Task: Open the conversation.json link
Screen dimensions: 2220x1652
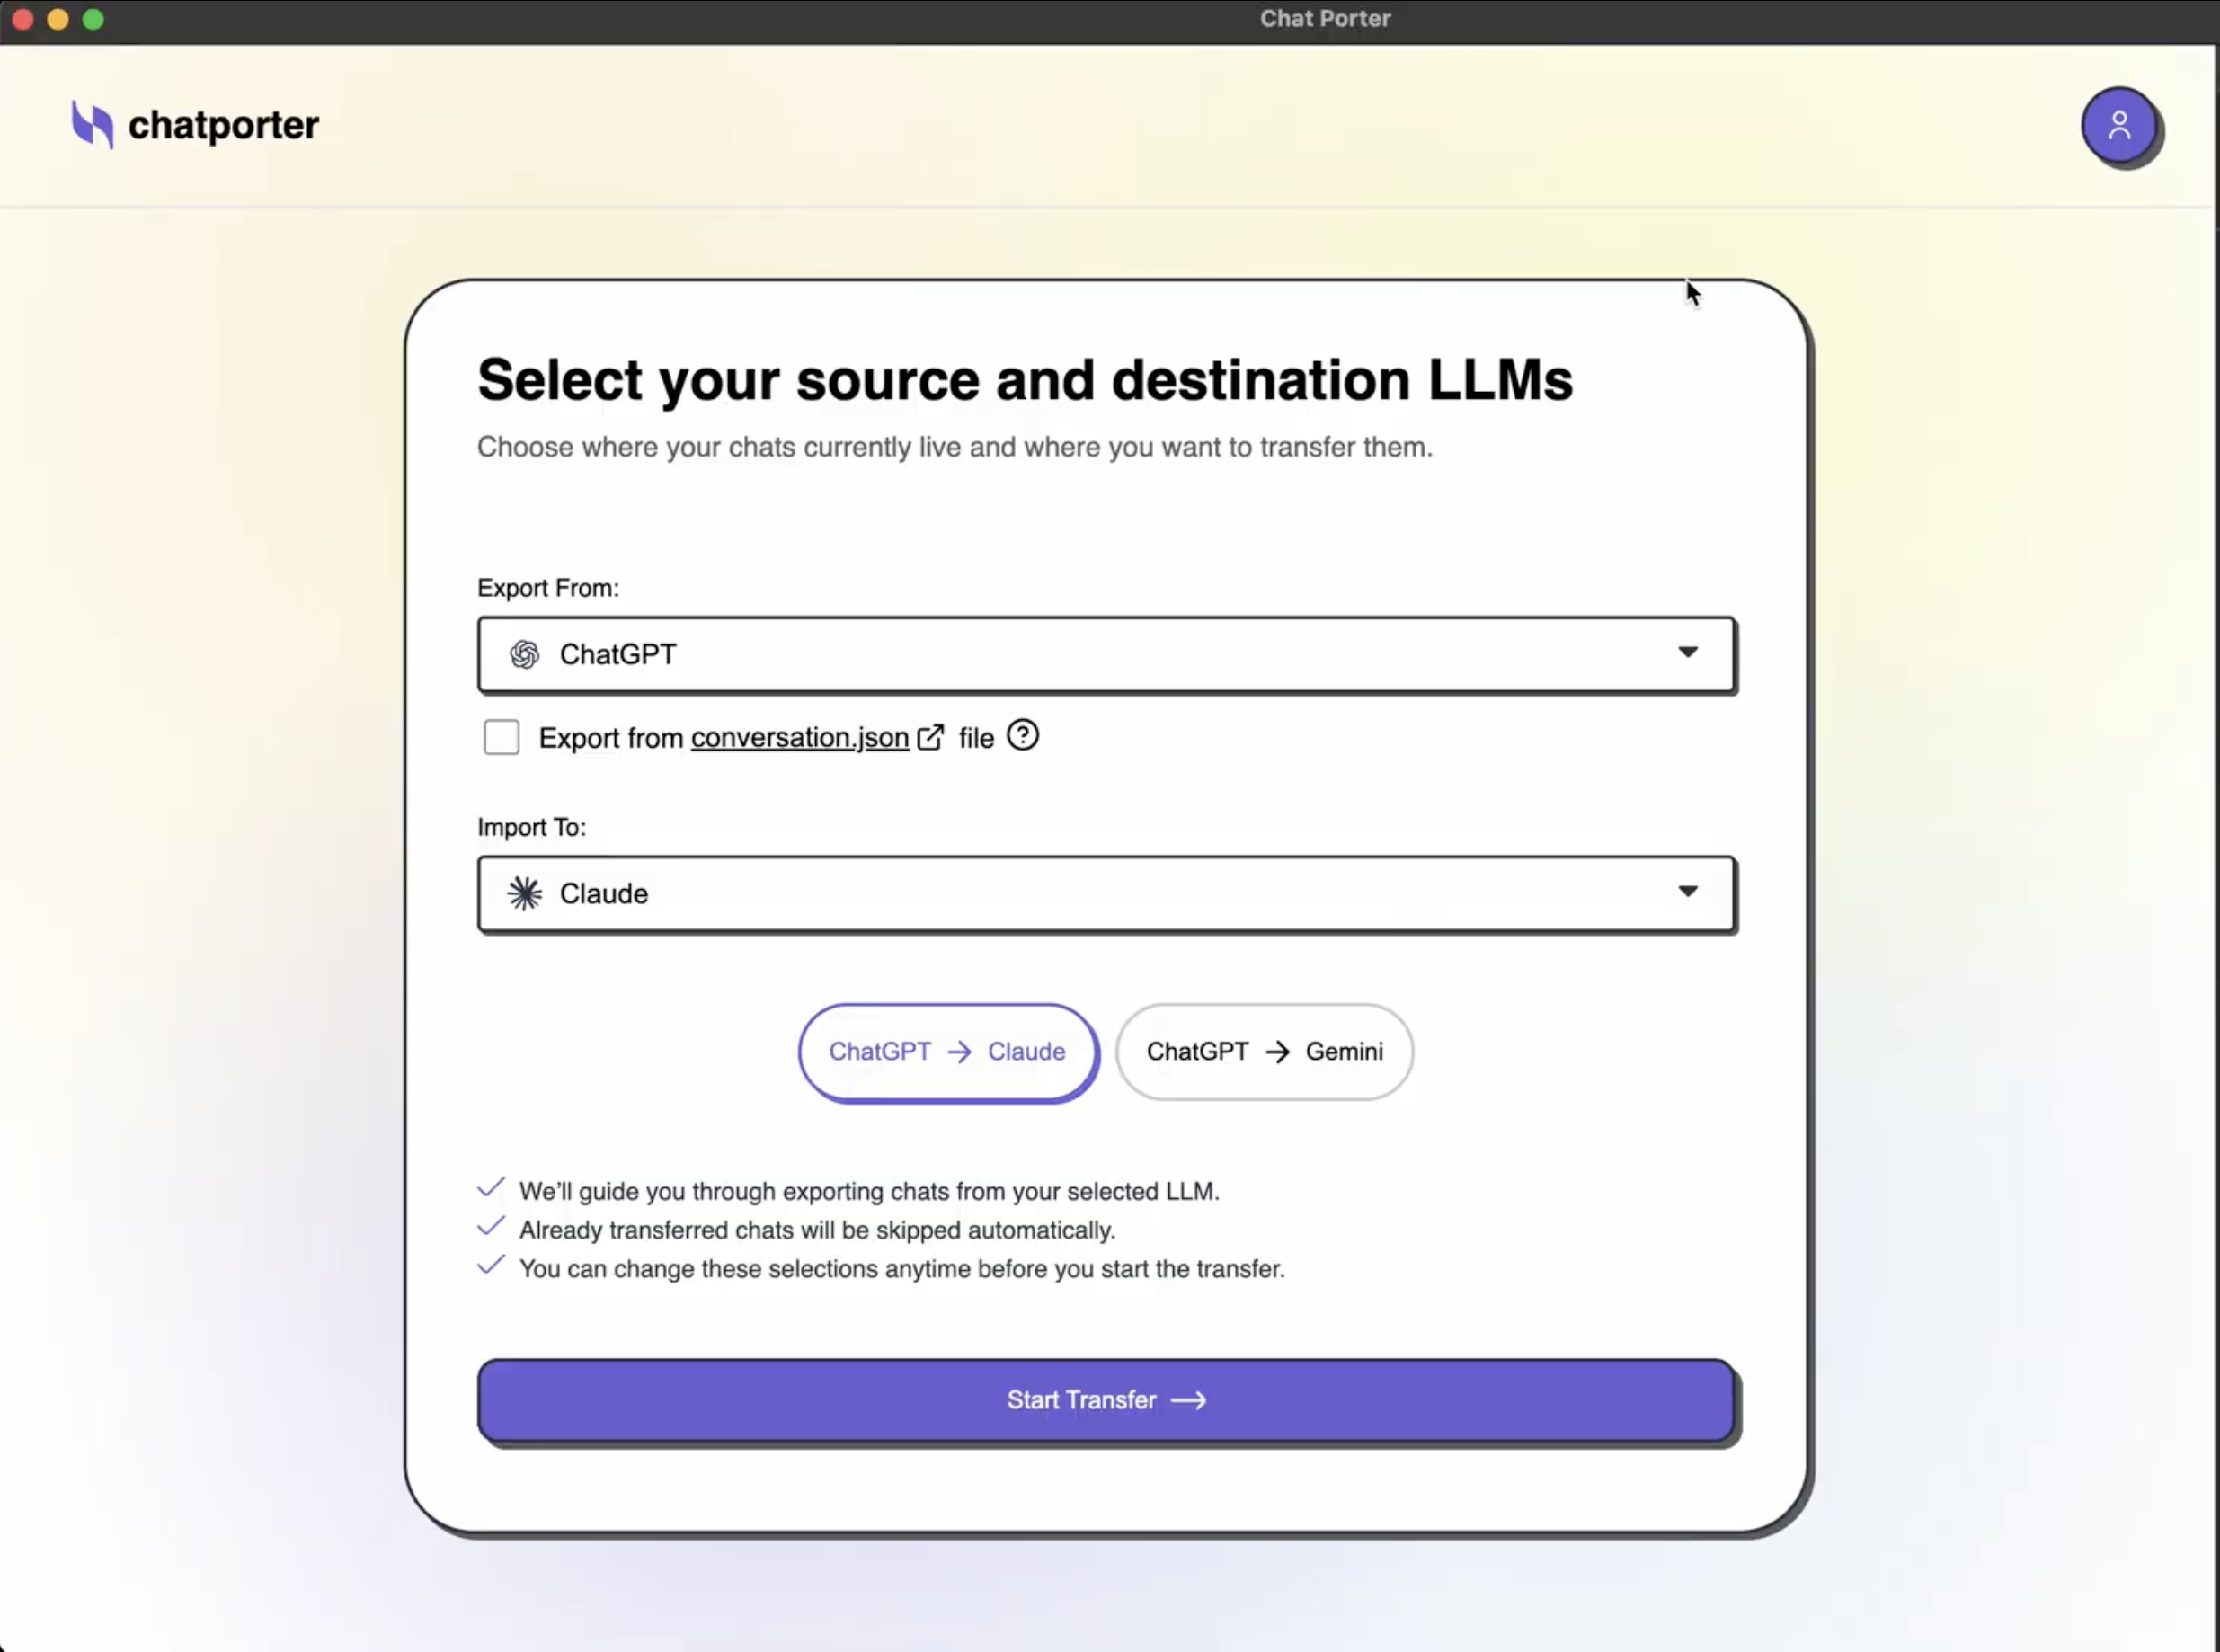Action: pos(797,737)
